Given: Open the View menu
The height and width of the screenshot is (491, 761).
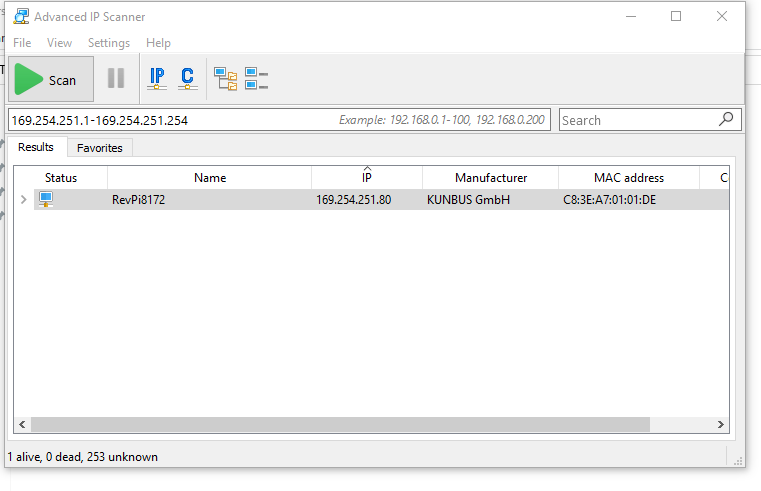Looking at the screenshot, I should click(59, 43).
